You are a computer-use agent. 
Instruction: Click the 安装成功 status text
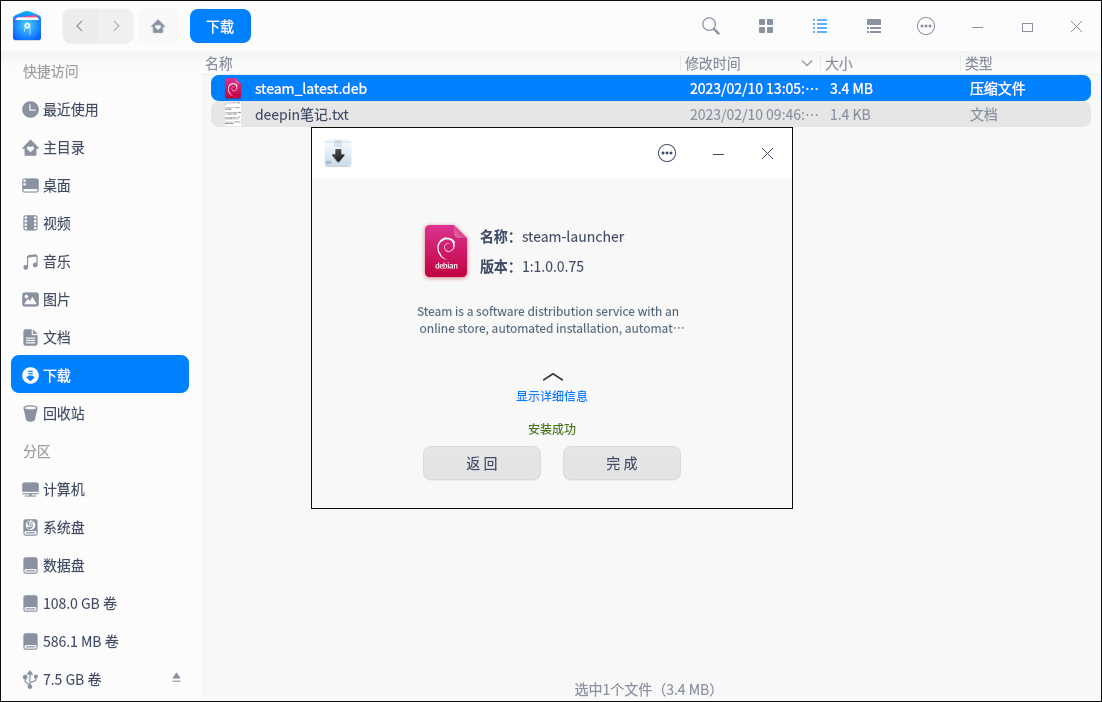[x=552, y=429]
